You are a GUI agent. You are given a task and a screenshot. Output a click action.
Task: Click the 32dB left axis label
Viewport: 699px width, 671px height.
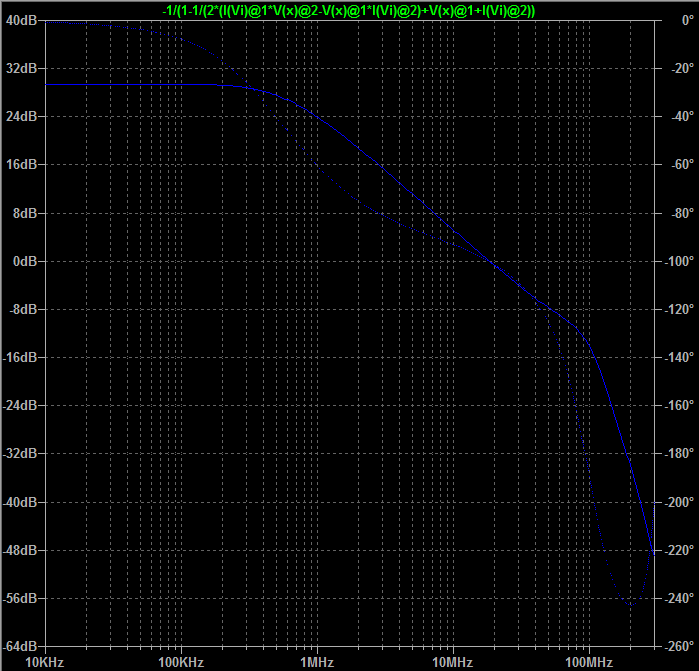(21, 68)
